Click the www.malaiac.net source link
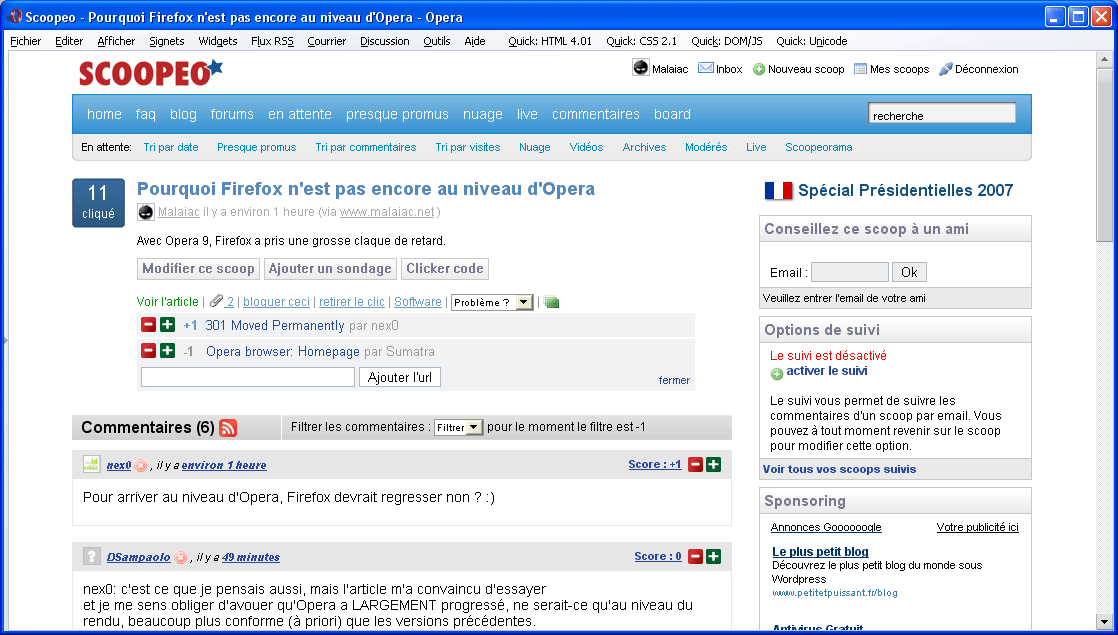Screen dimensions: 1118x635 [387, 212]
